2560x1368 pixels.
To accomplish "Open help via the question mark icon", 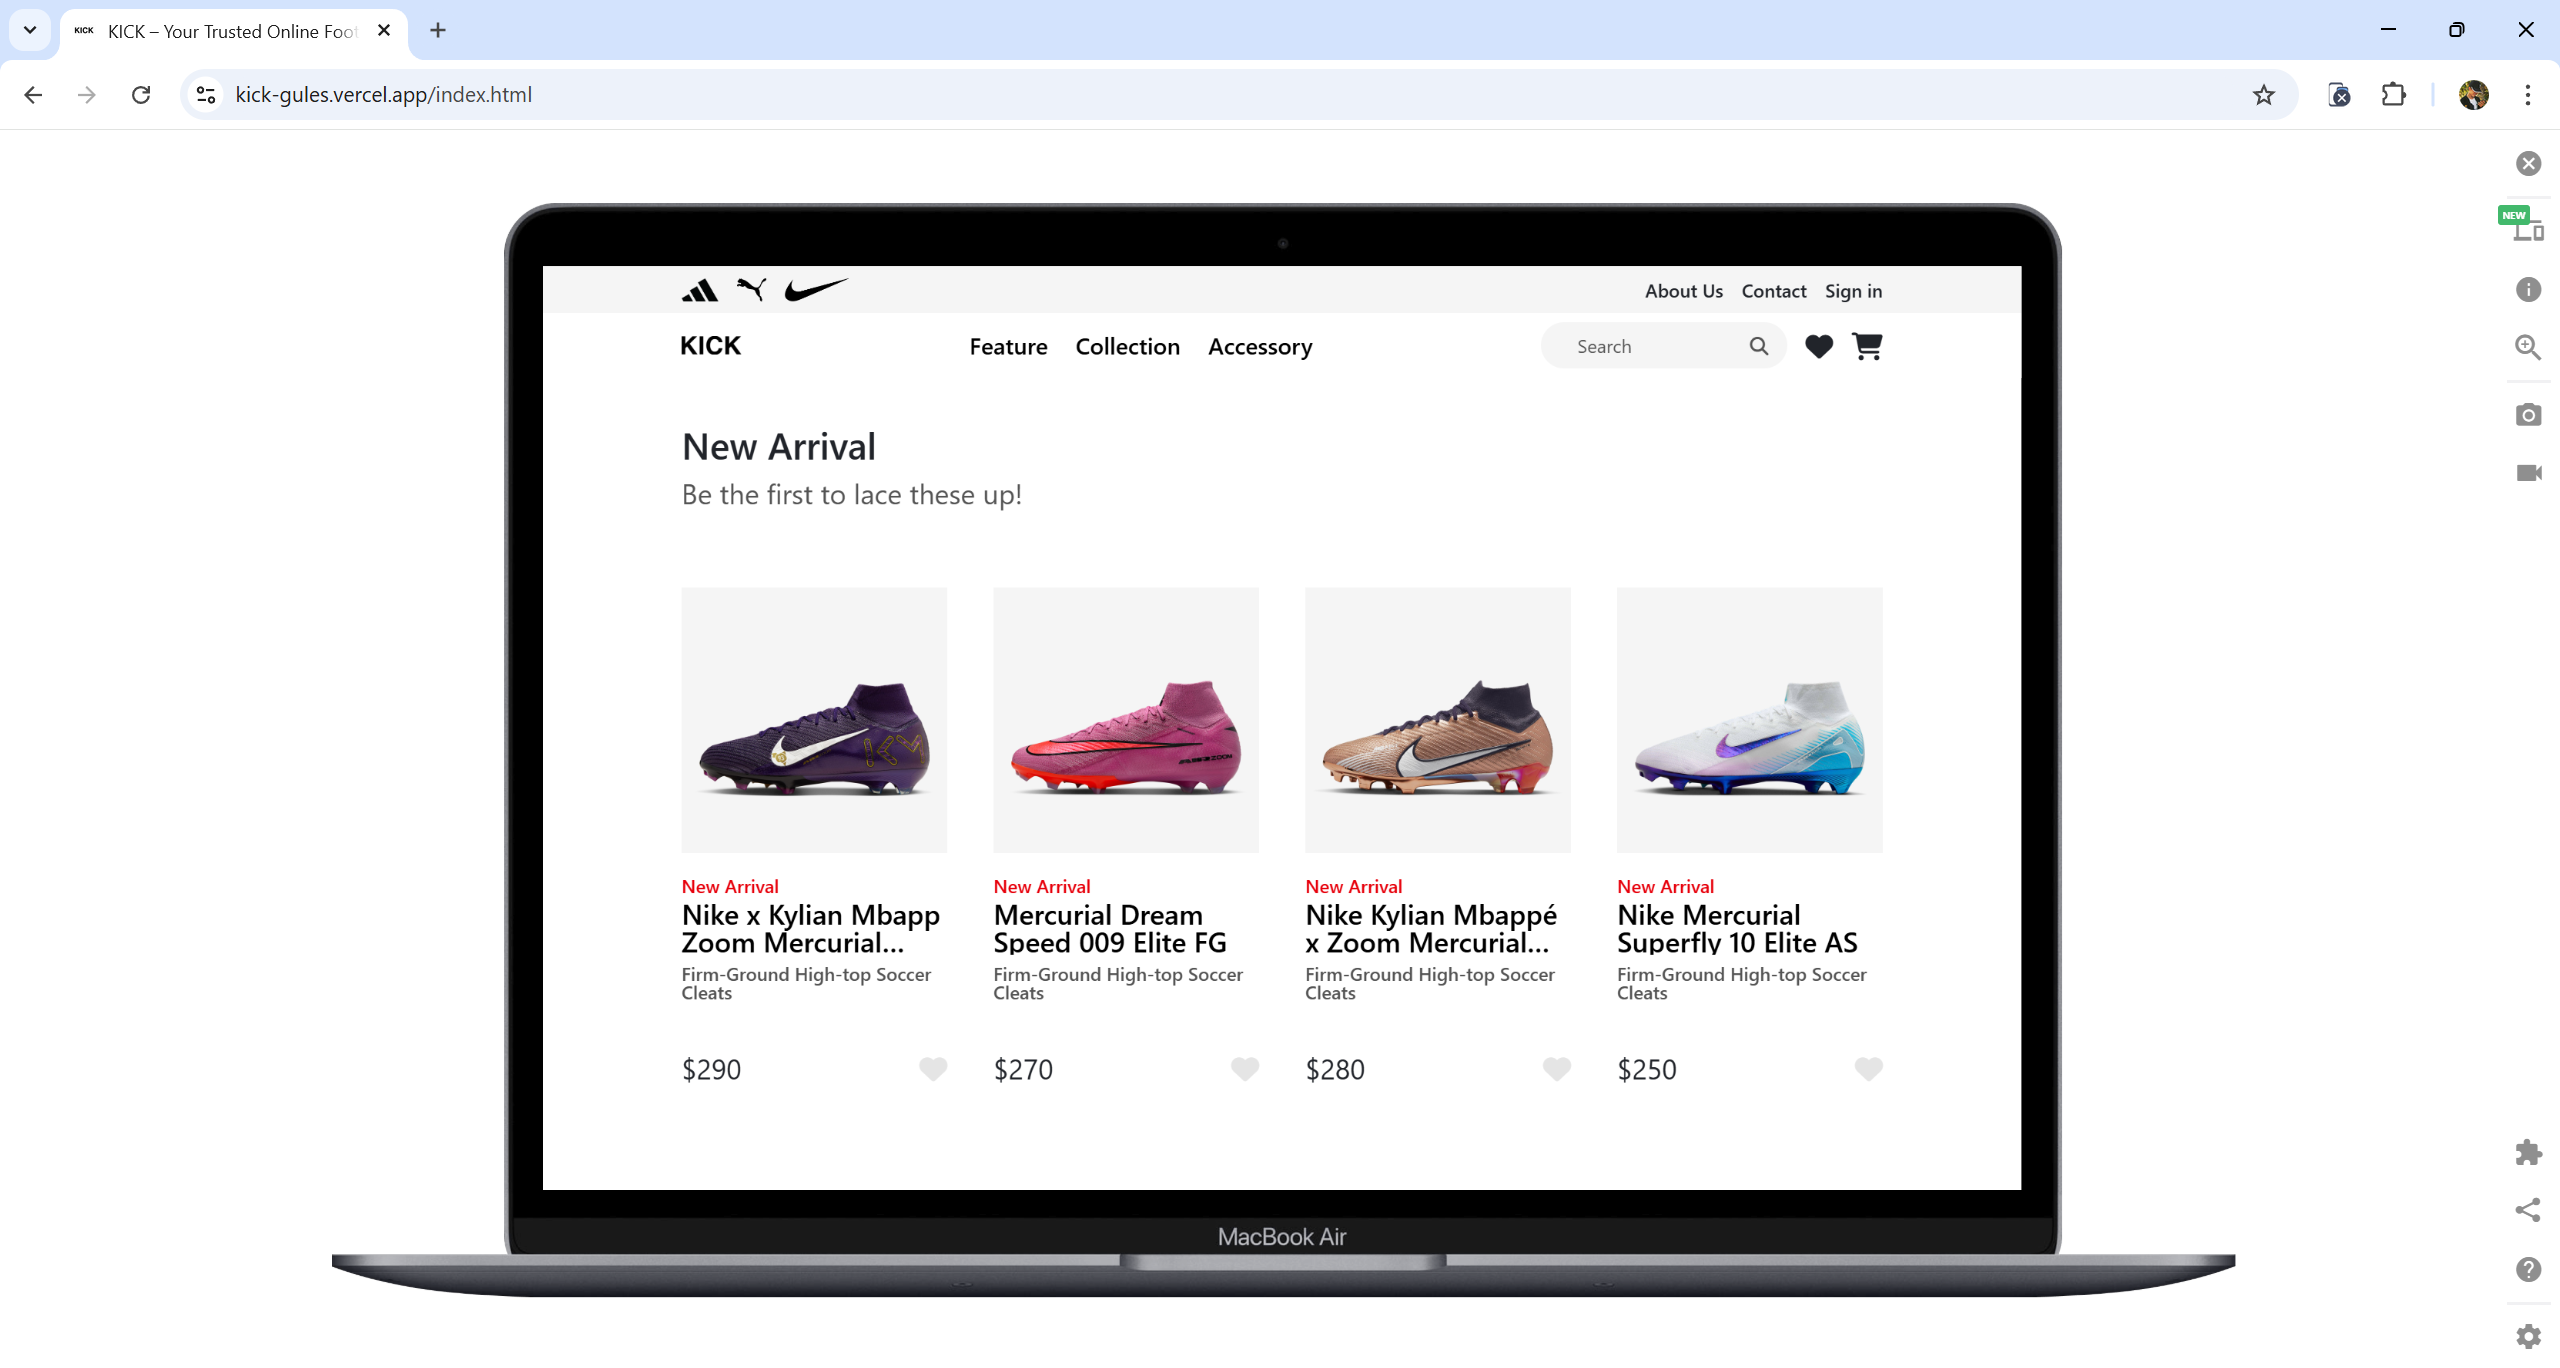I will (x=2529, y=1270).
